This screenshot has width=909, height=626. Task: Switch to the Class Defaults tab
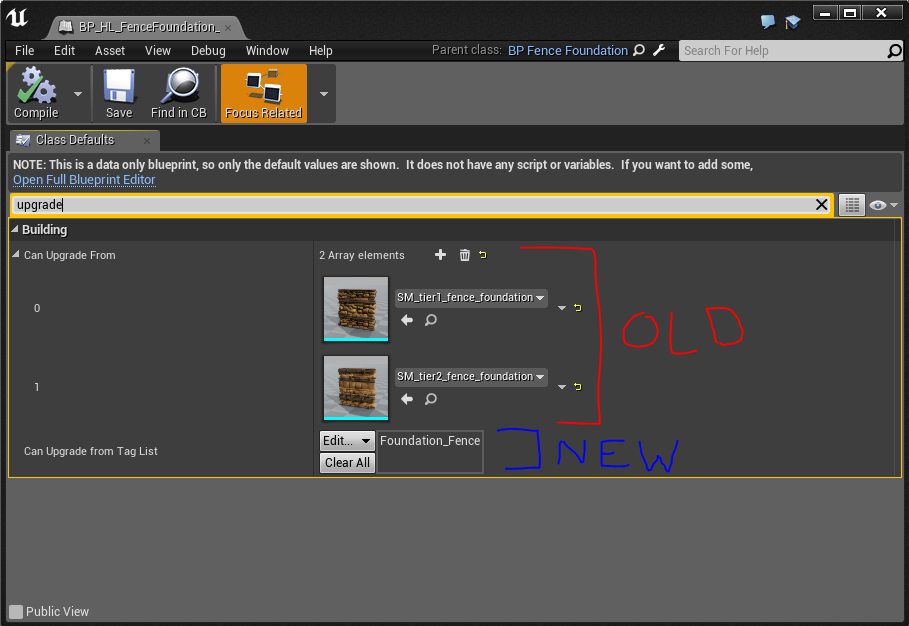(75, 140)
